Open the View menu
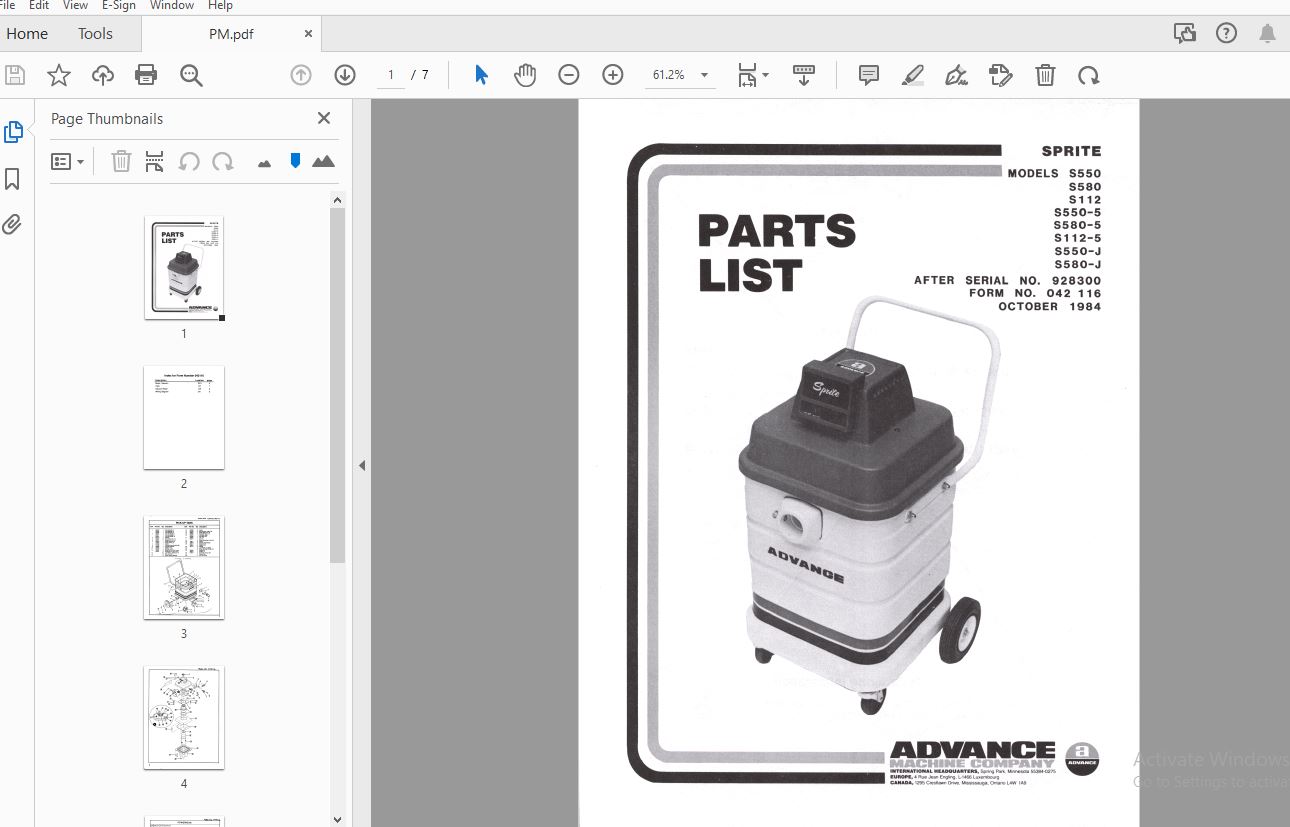The width and height of the screenshot is (1290, 827). 75,5
